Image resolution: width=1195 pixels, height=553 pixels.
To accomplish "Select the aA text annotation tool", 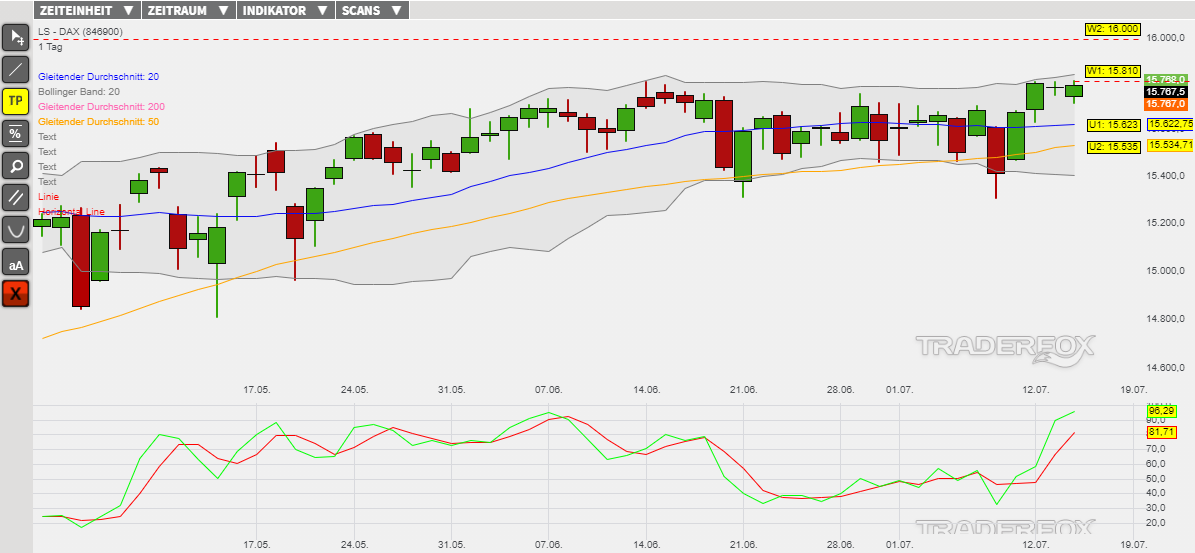I will click(x=16, y=262).
